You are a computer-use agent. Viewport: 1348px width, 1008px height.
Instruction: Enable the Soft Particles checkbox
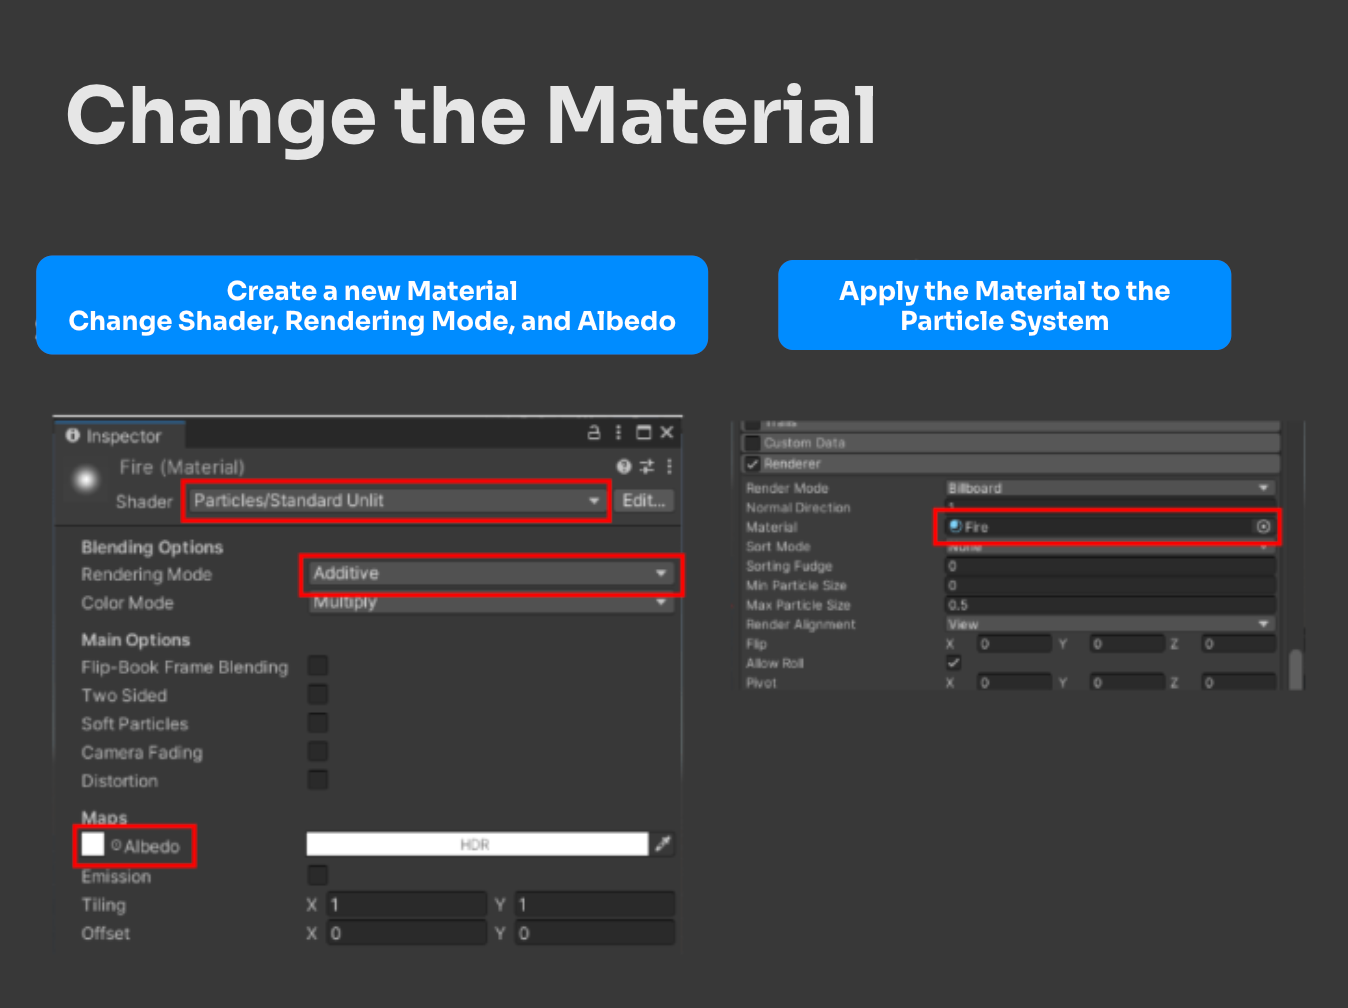(318, 723)
